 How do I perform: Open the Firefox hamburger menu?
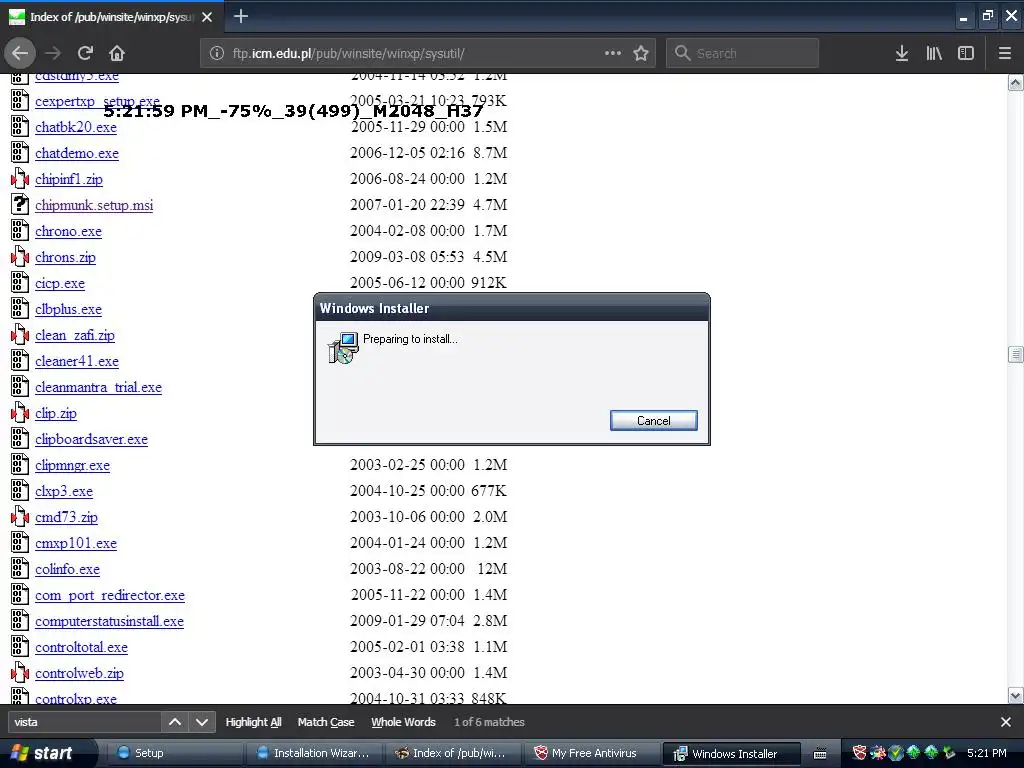[1005, 53]
